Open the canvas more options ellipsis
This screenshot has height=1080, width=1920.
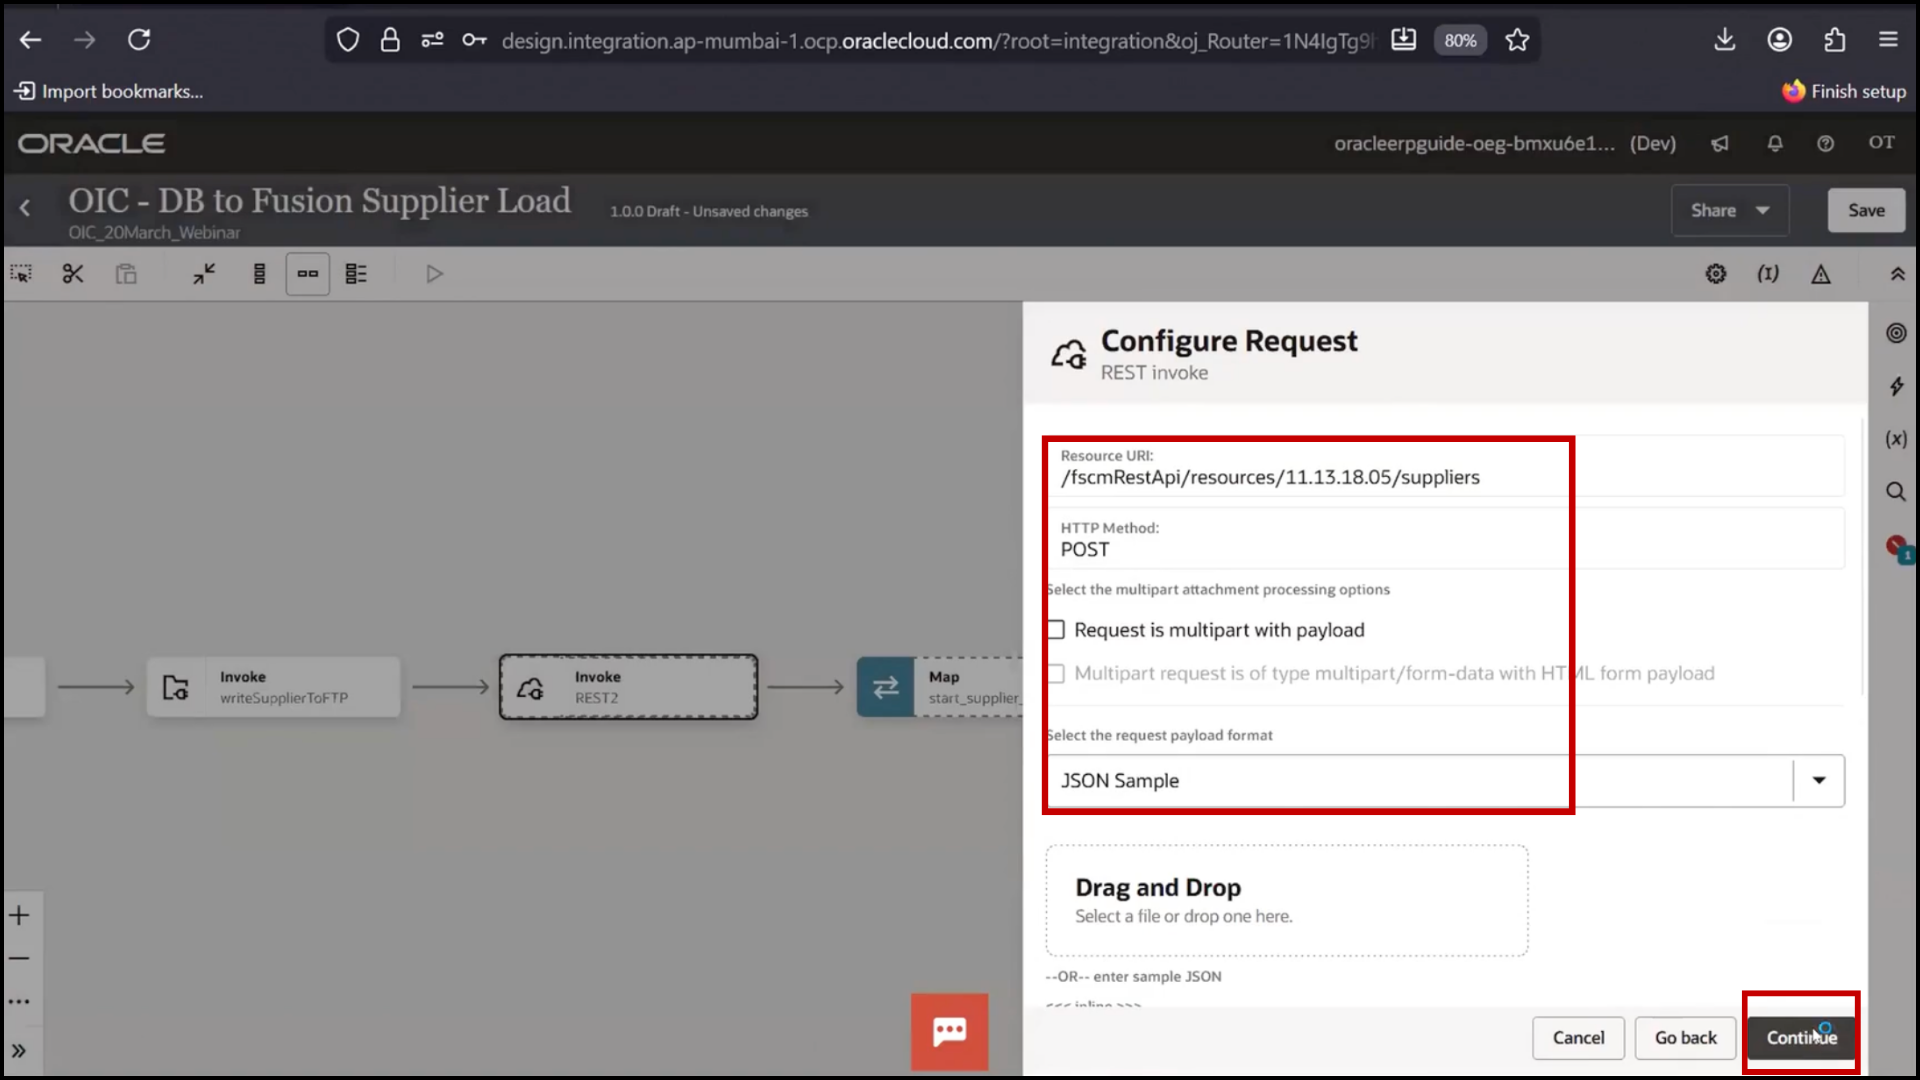tap(19, 1001)
